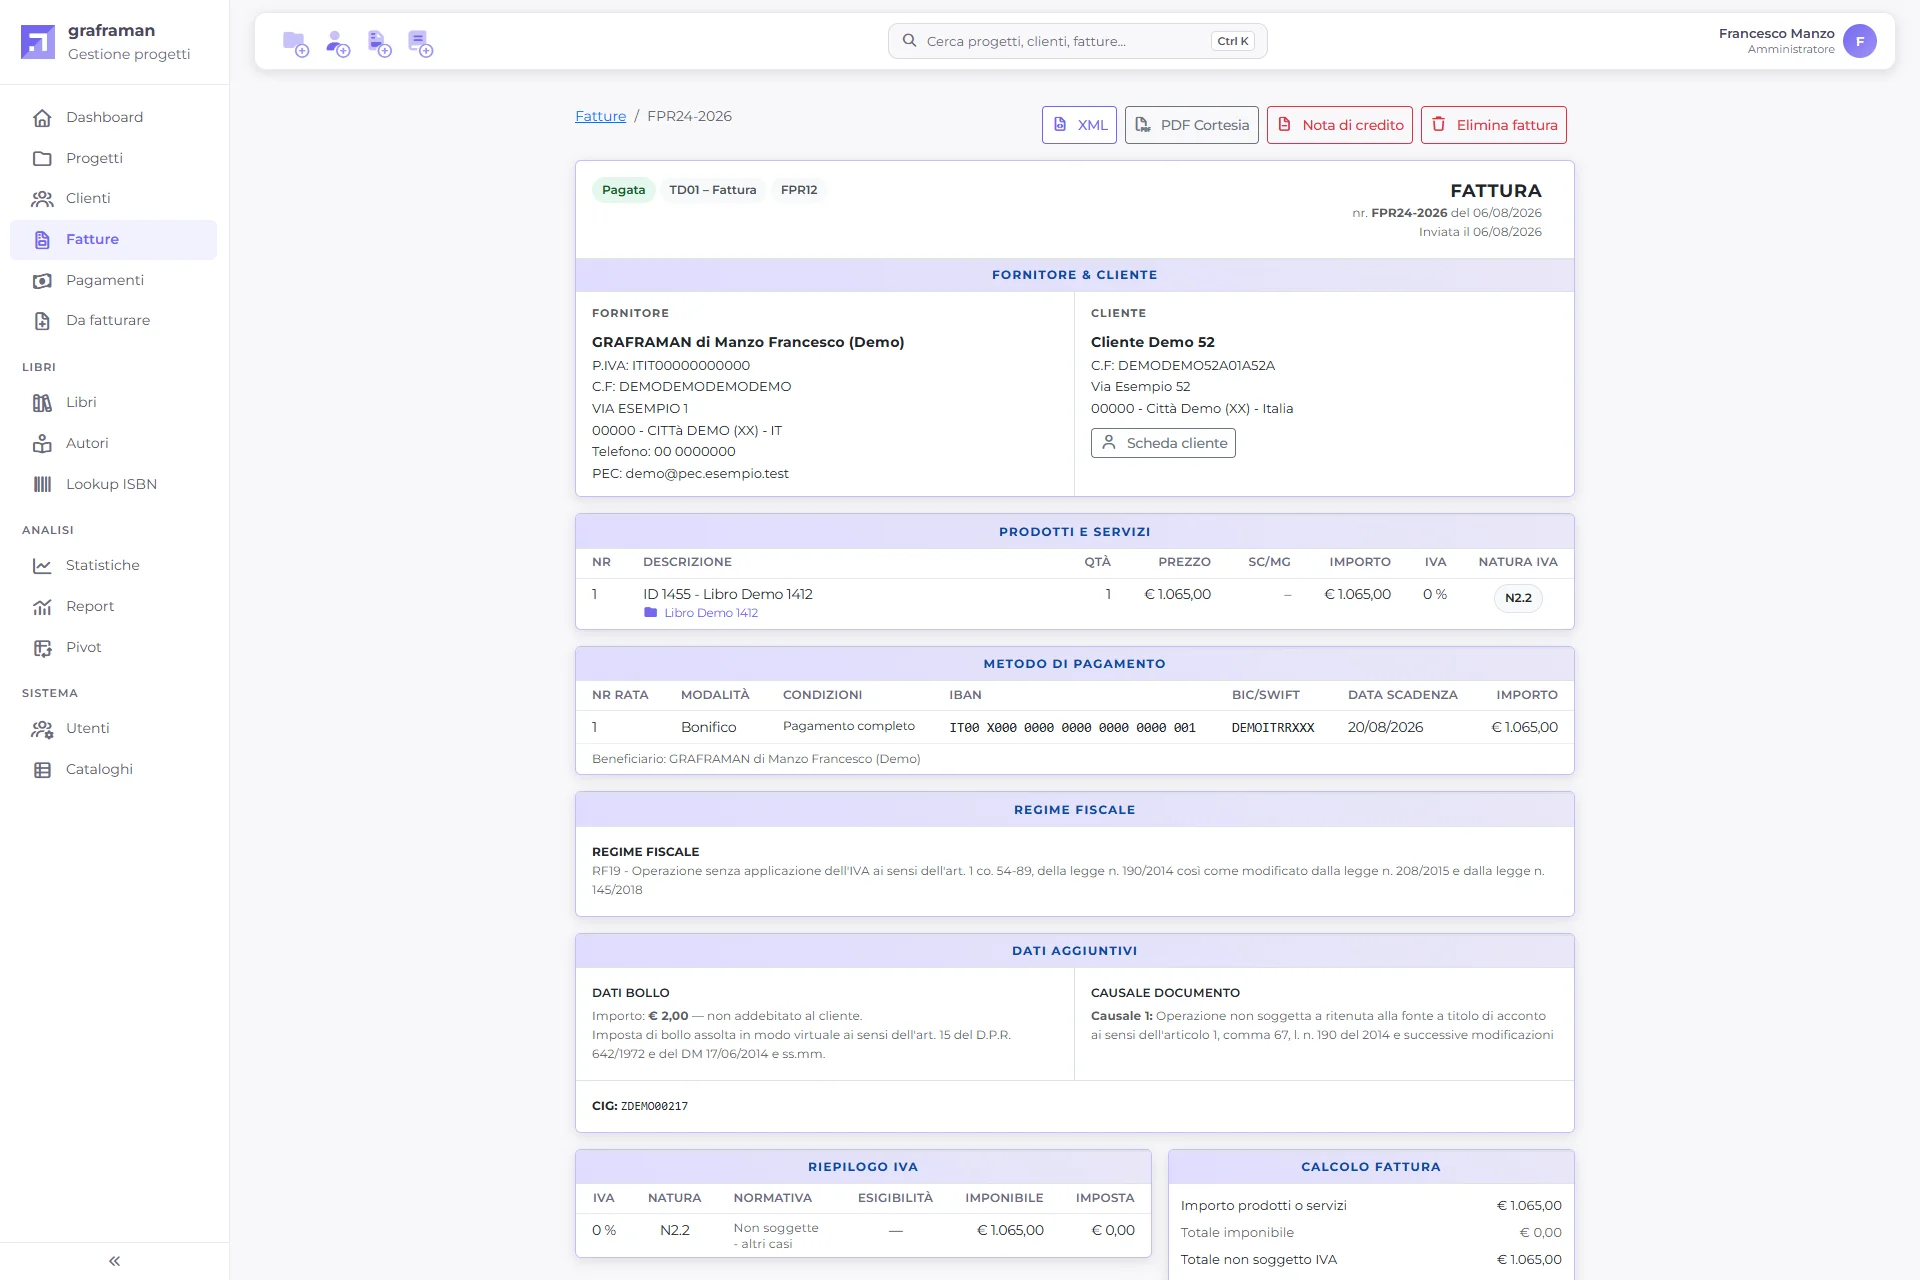Click the search projects input field

1077,41
